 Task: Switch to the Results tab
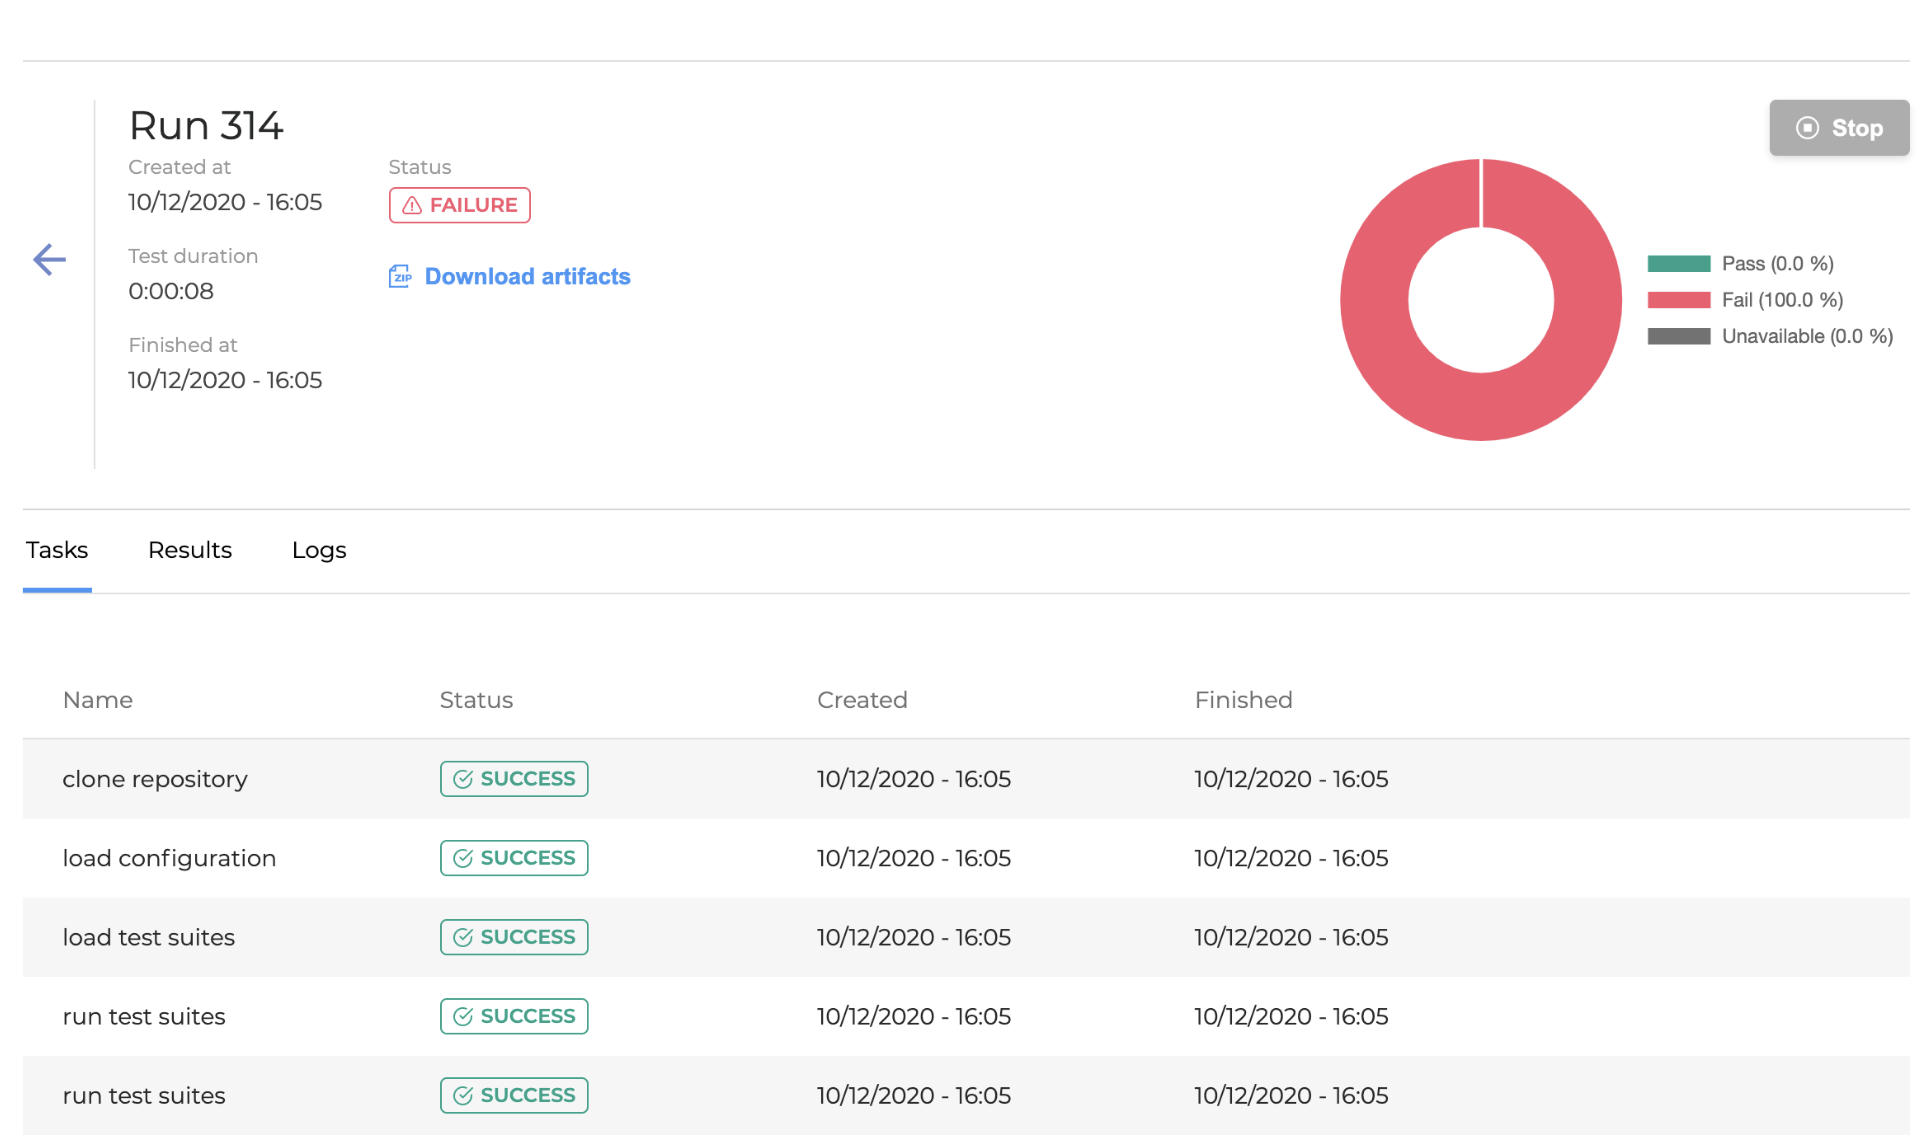(x=190, y=550)
